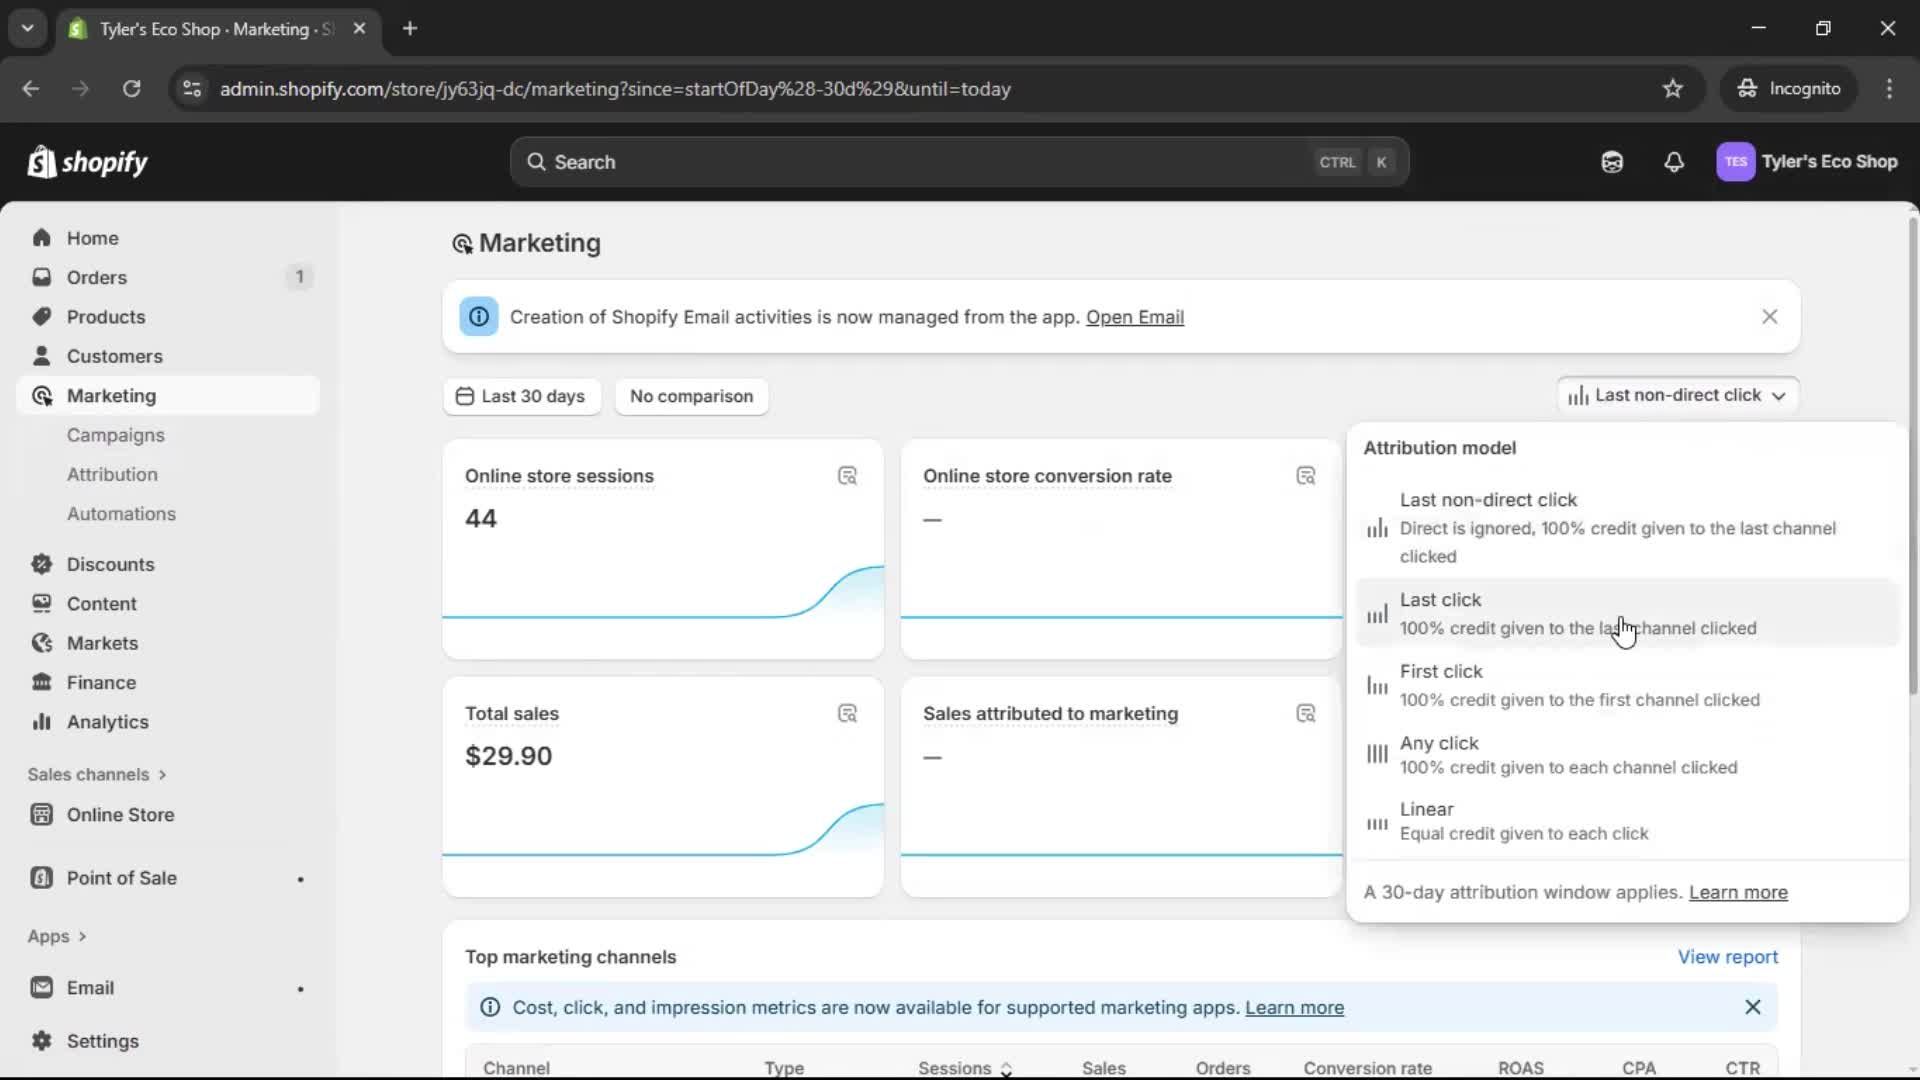Open Analytics from the left navigation
This screenshot has width=1920, height=1080.
107,722
